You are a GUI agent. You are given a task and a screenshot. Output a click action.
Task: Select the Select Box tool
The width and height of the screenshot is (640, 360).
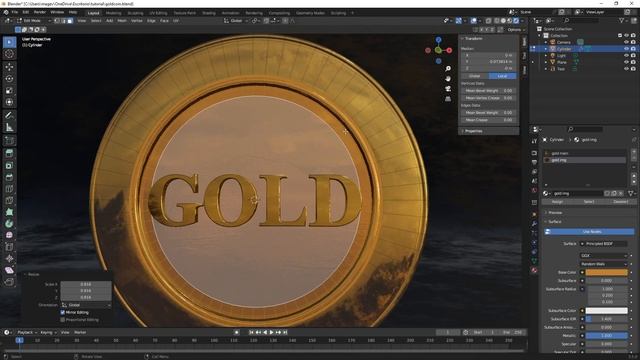pyautogui.click(x=9, y=42)
